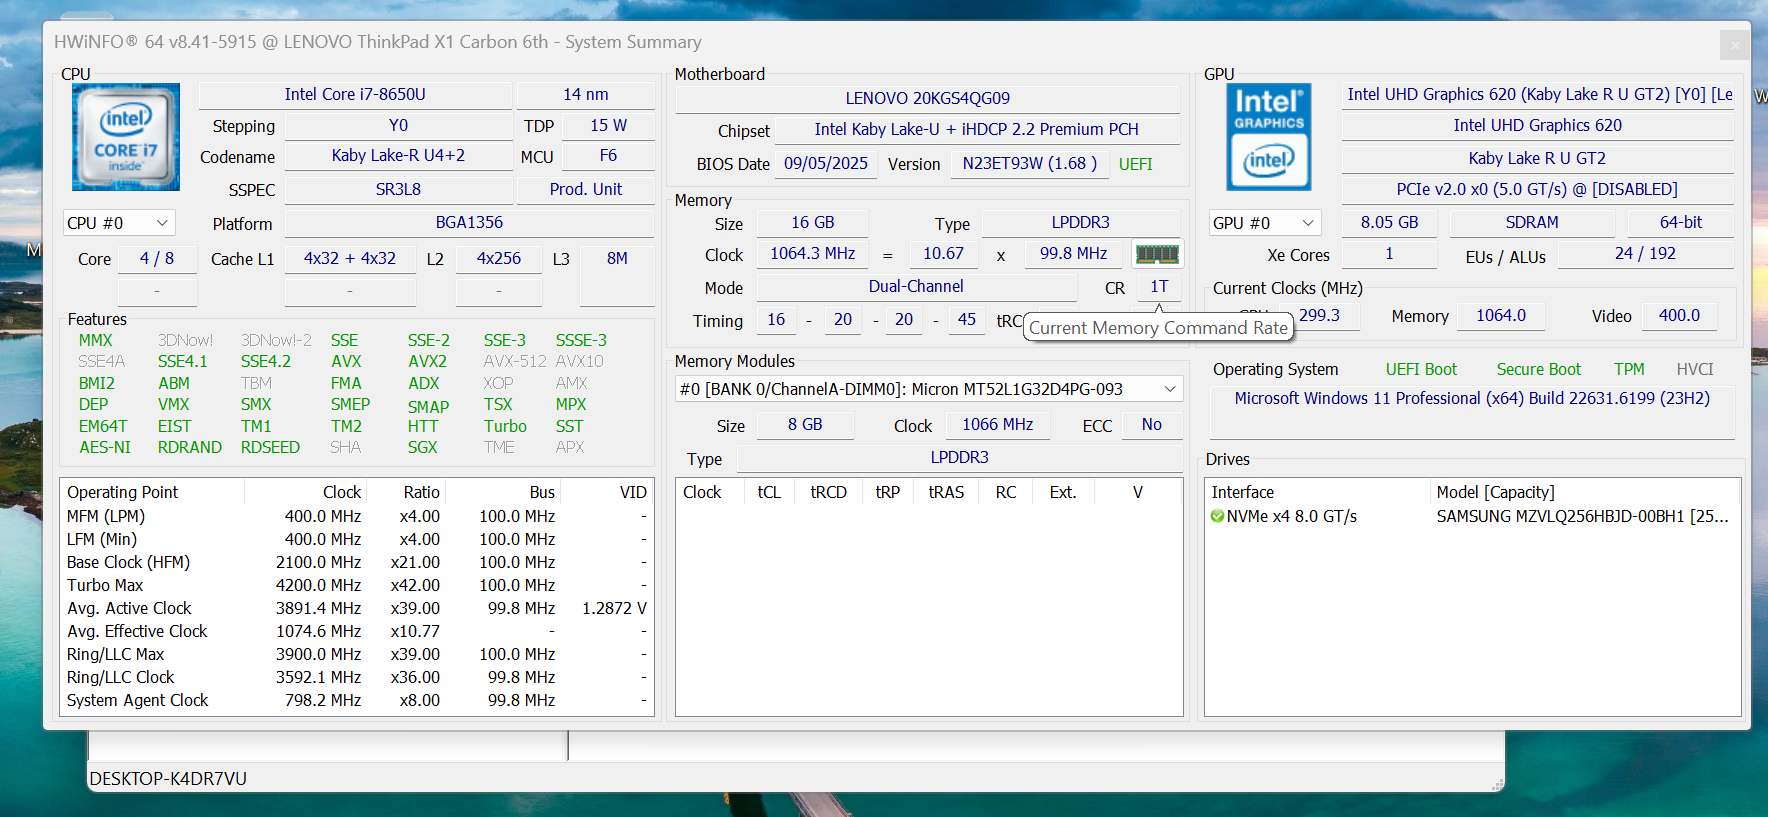Viewport: 1768px width, 817px height.
Task: Click DESKTOP-K4DR7VU in the background window
Action: tap(168, 779)
